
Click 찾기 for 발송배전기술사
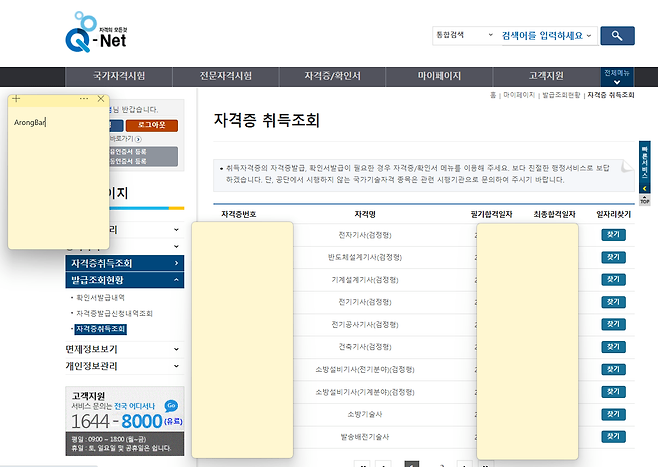(x=613, y=437)
